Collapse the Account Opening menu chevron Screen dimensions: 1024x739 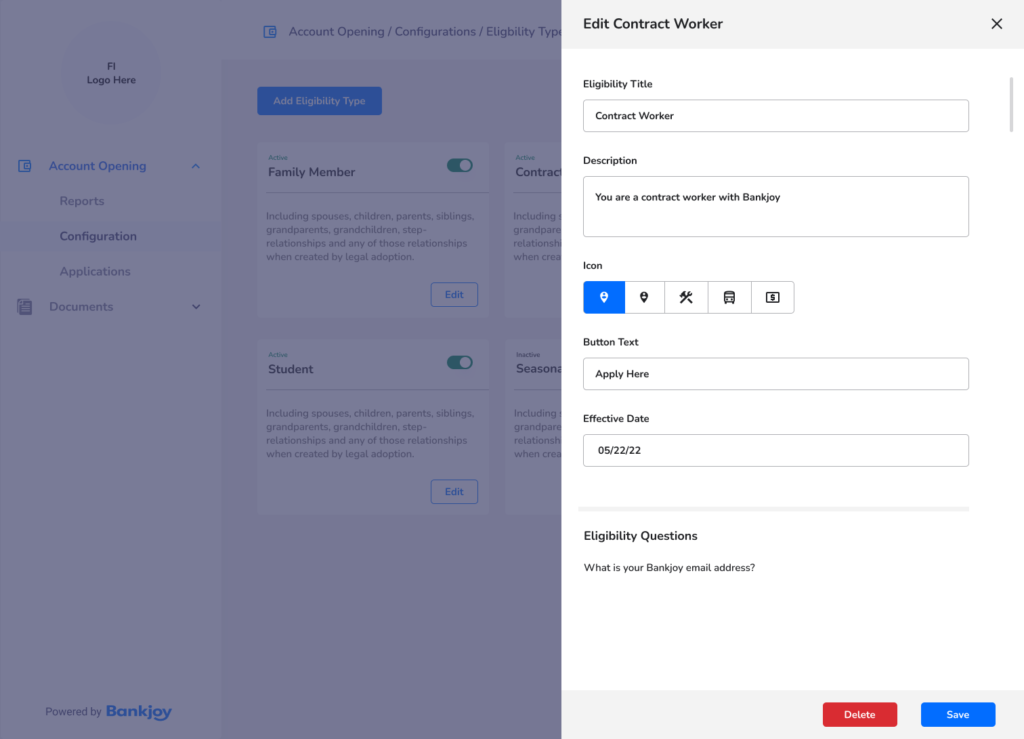(x=195, y=166)
